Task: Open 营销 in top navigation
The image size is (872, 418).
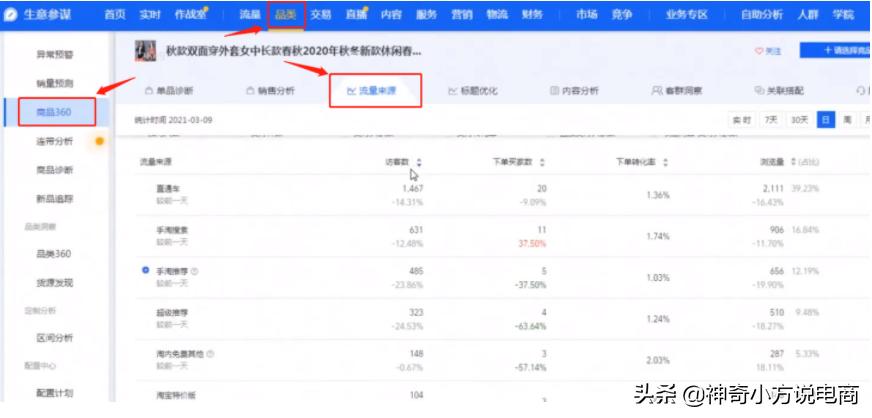Action: point(462,15)
